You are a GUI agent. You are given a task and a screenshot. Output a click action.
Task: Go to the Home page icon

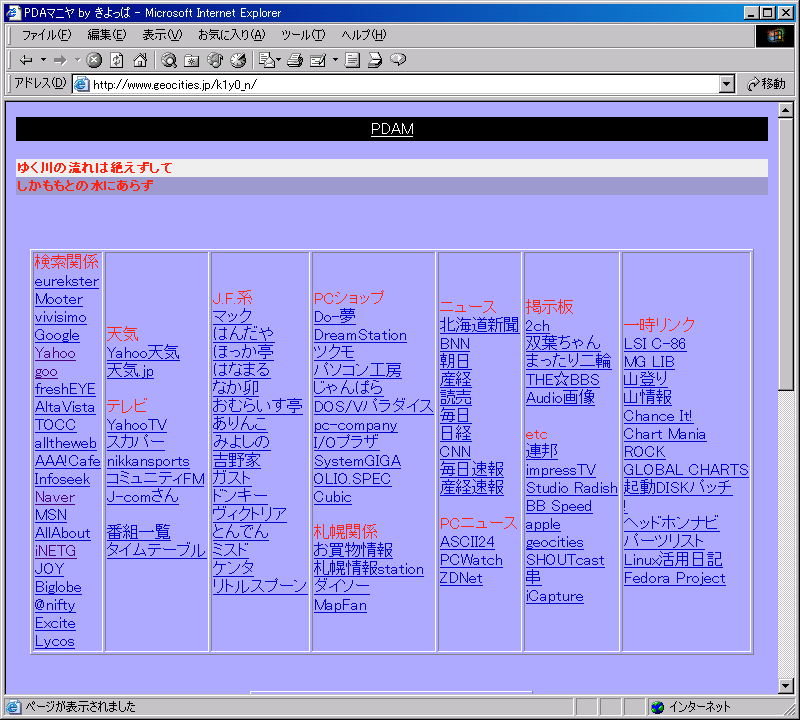(140, 60)
